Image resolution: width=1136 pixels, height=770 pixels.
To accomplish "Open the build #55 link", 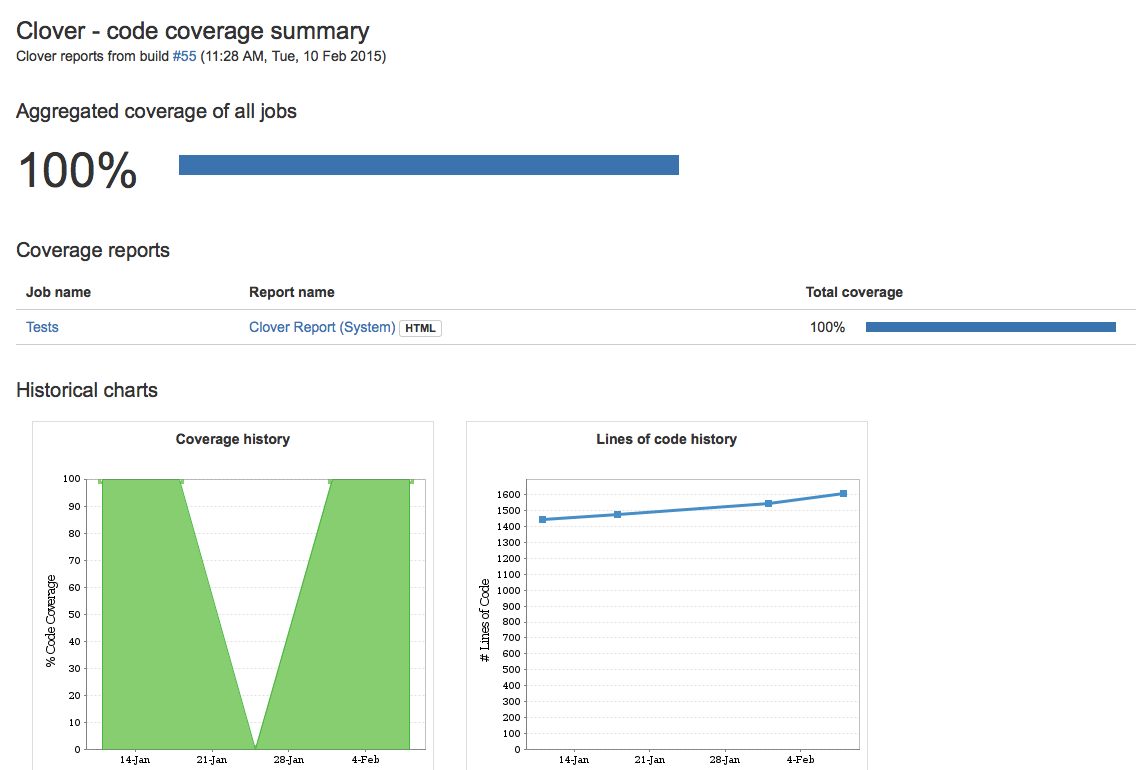I will pos(184,56).
